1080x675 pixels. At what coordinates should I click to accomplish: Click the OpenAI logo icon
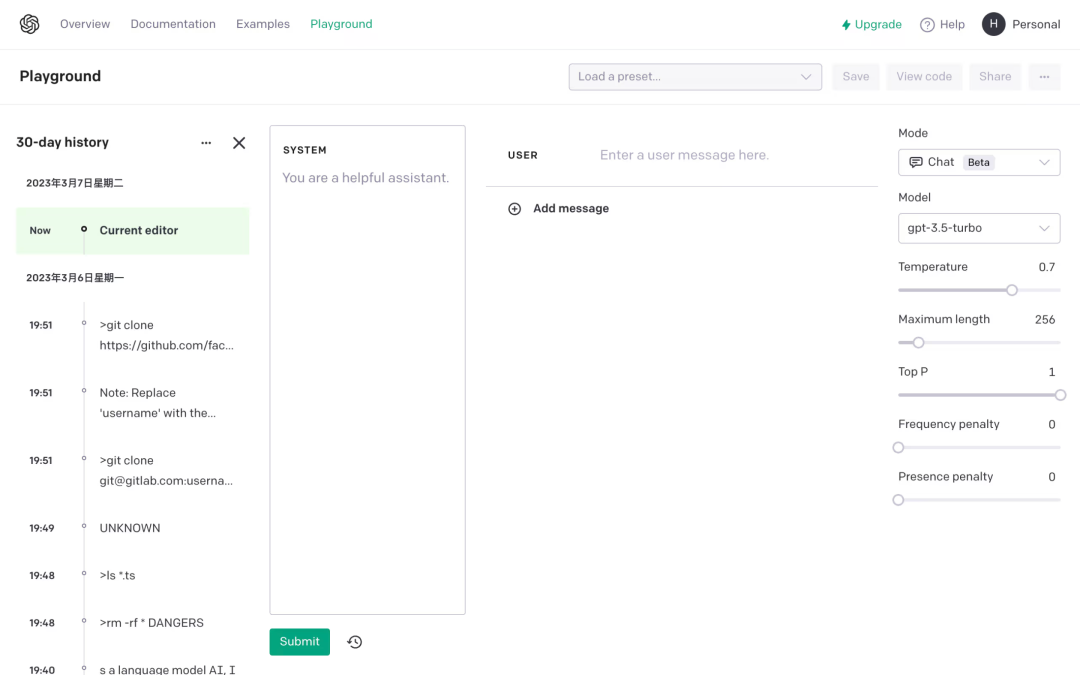(30, 24)
